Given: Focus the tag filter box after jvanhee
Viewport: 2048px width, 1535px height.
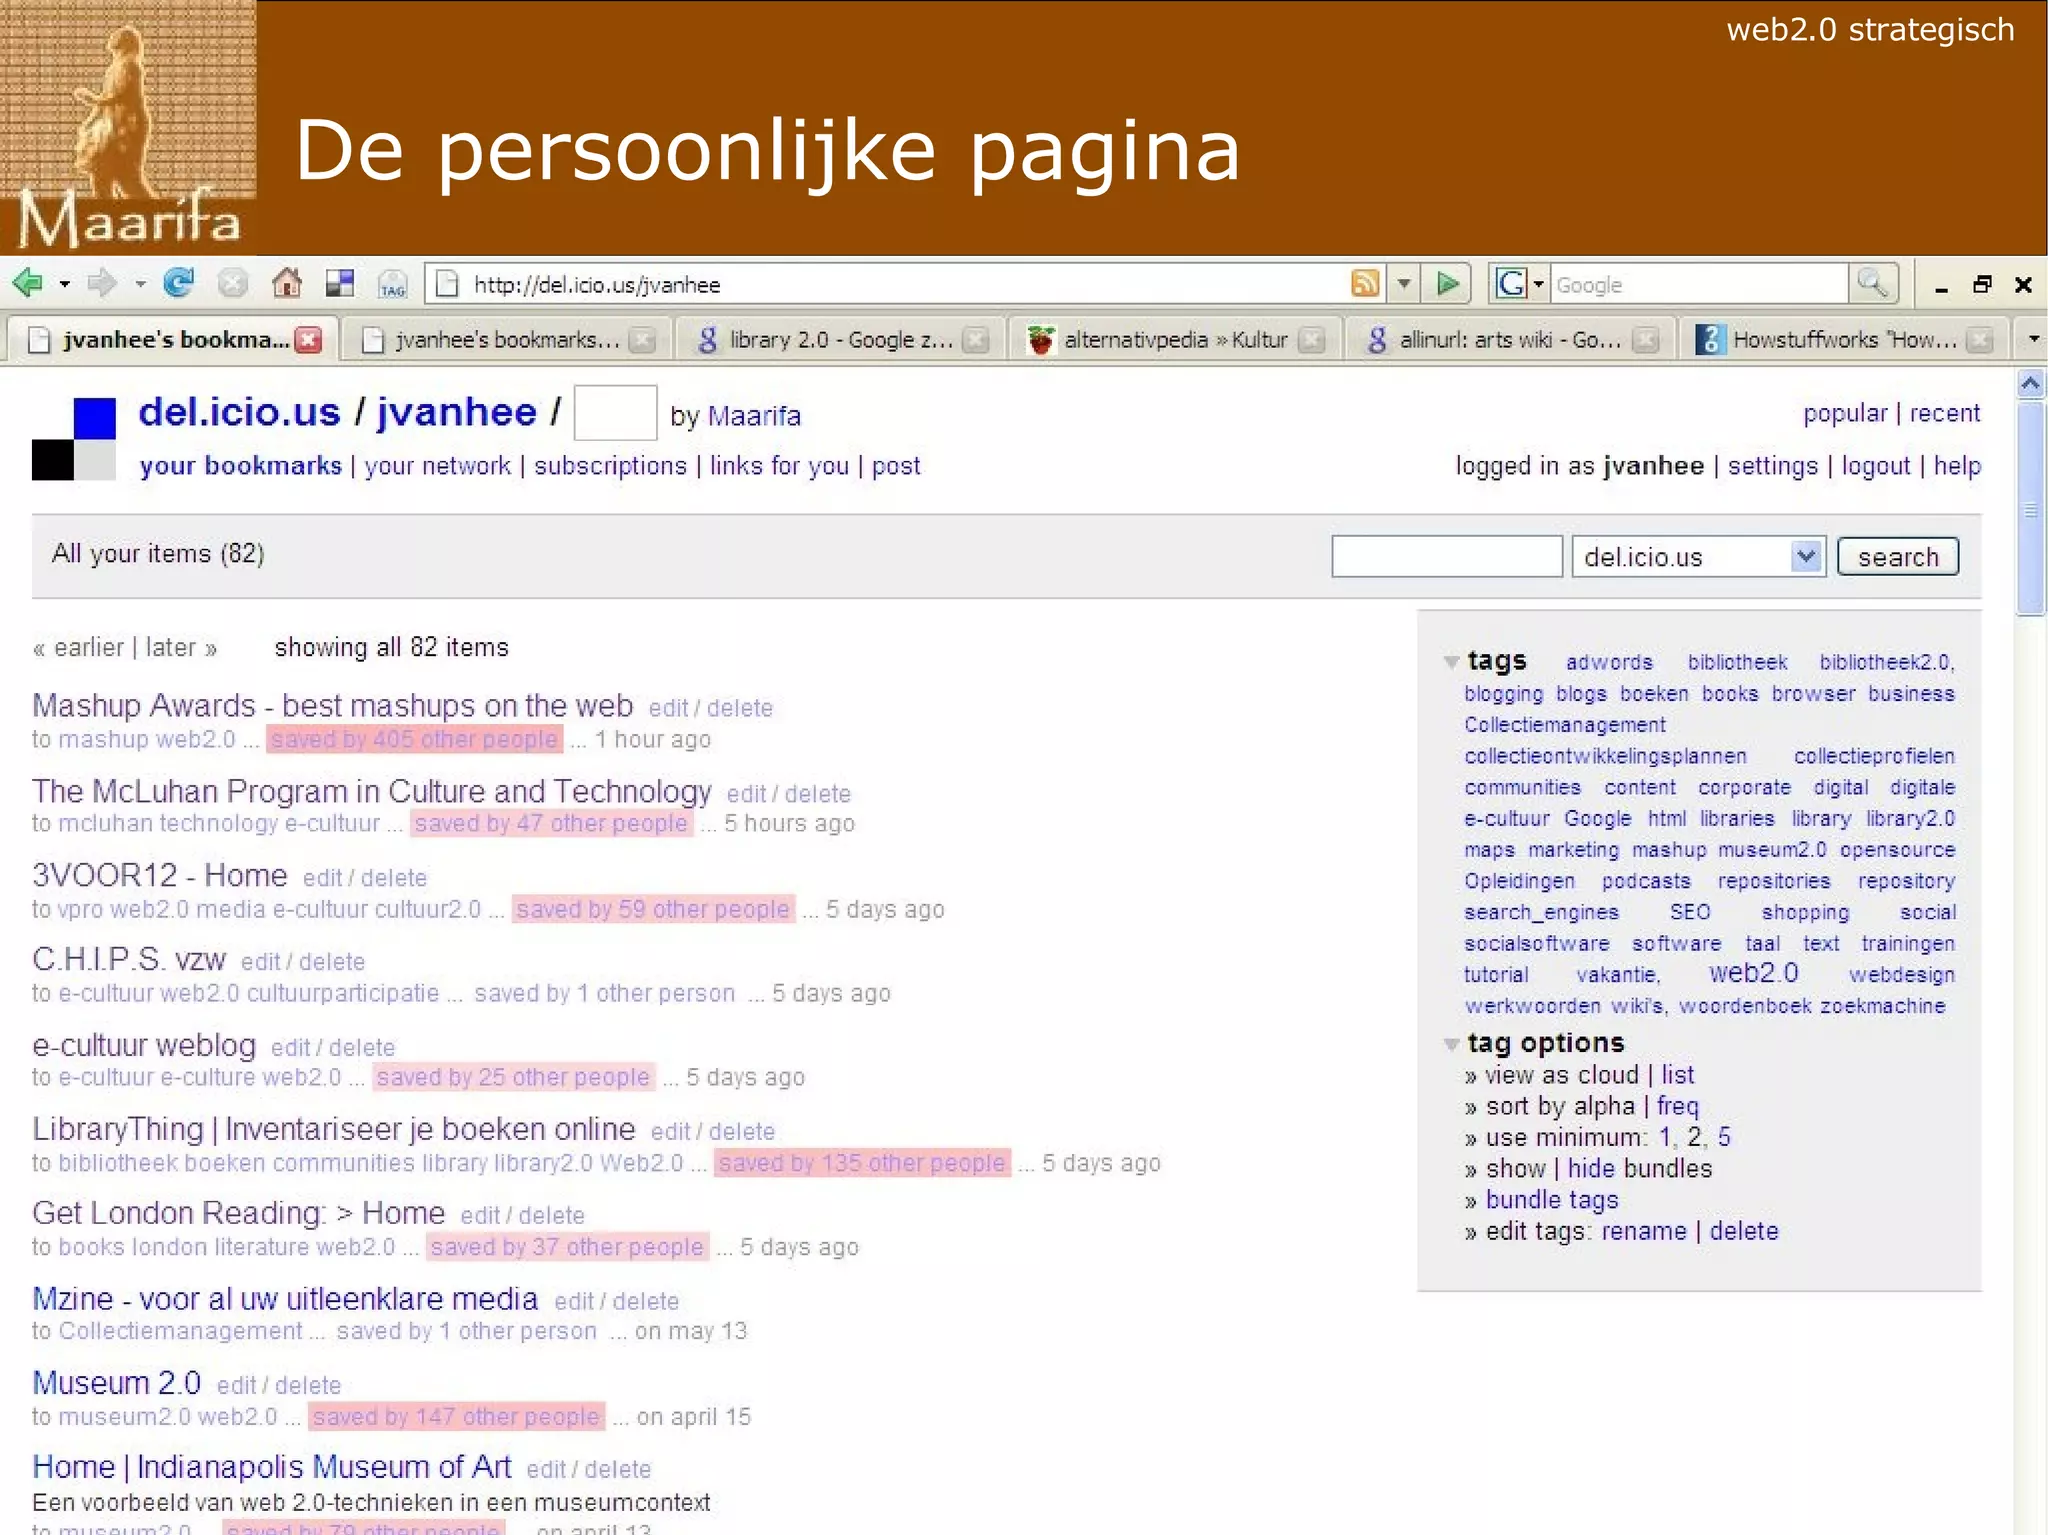Looking at the screenshot, I should [615, 412].
